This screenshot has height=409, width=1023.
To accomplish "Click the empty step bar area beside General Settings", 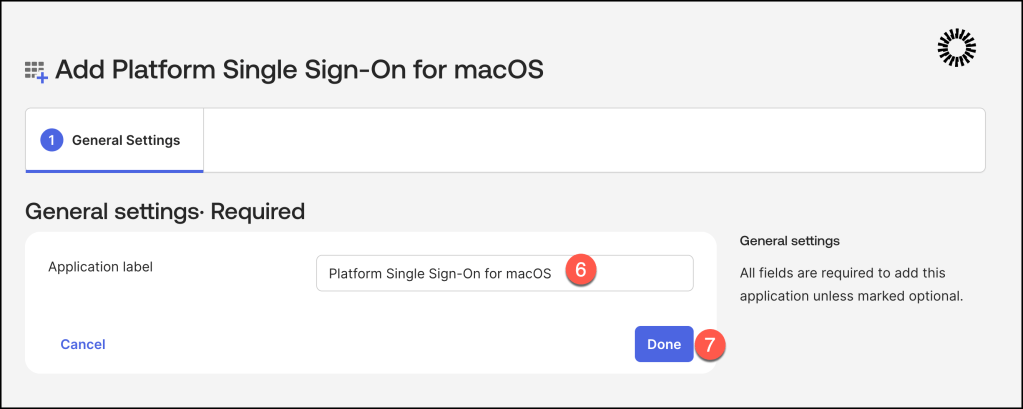I will (590, 140).
